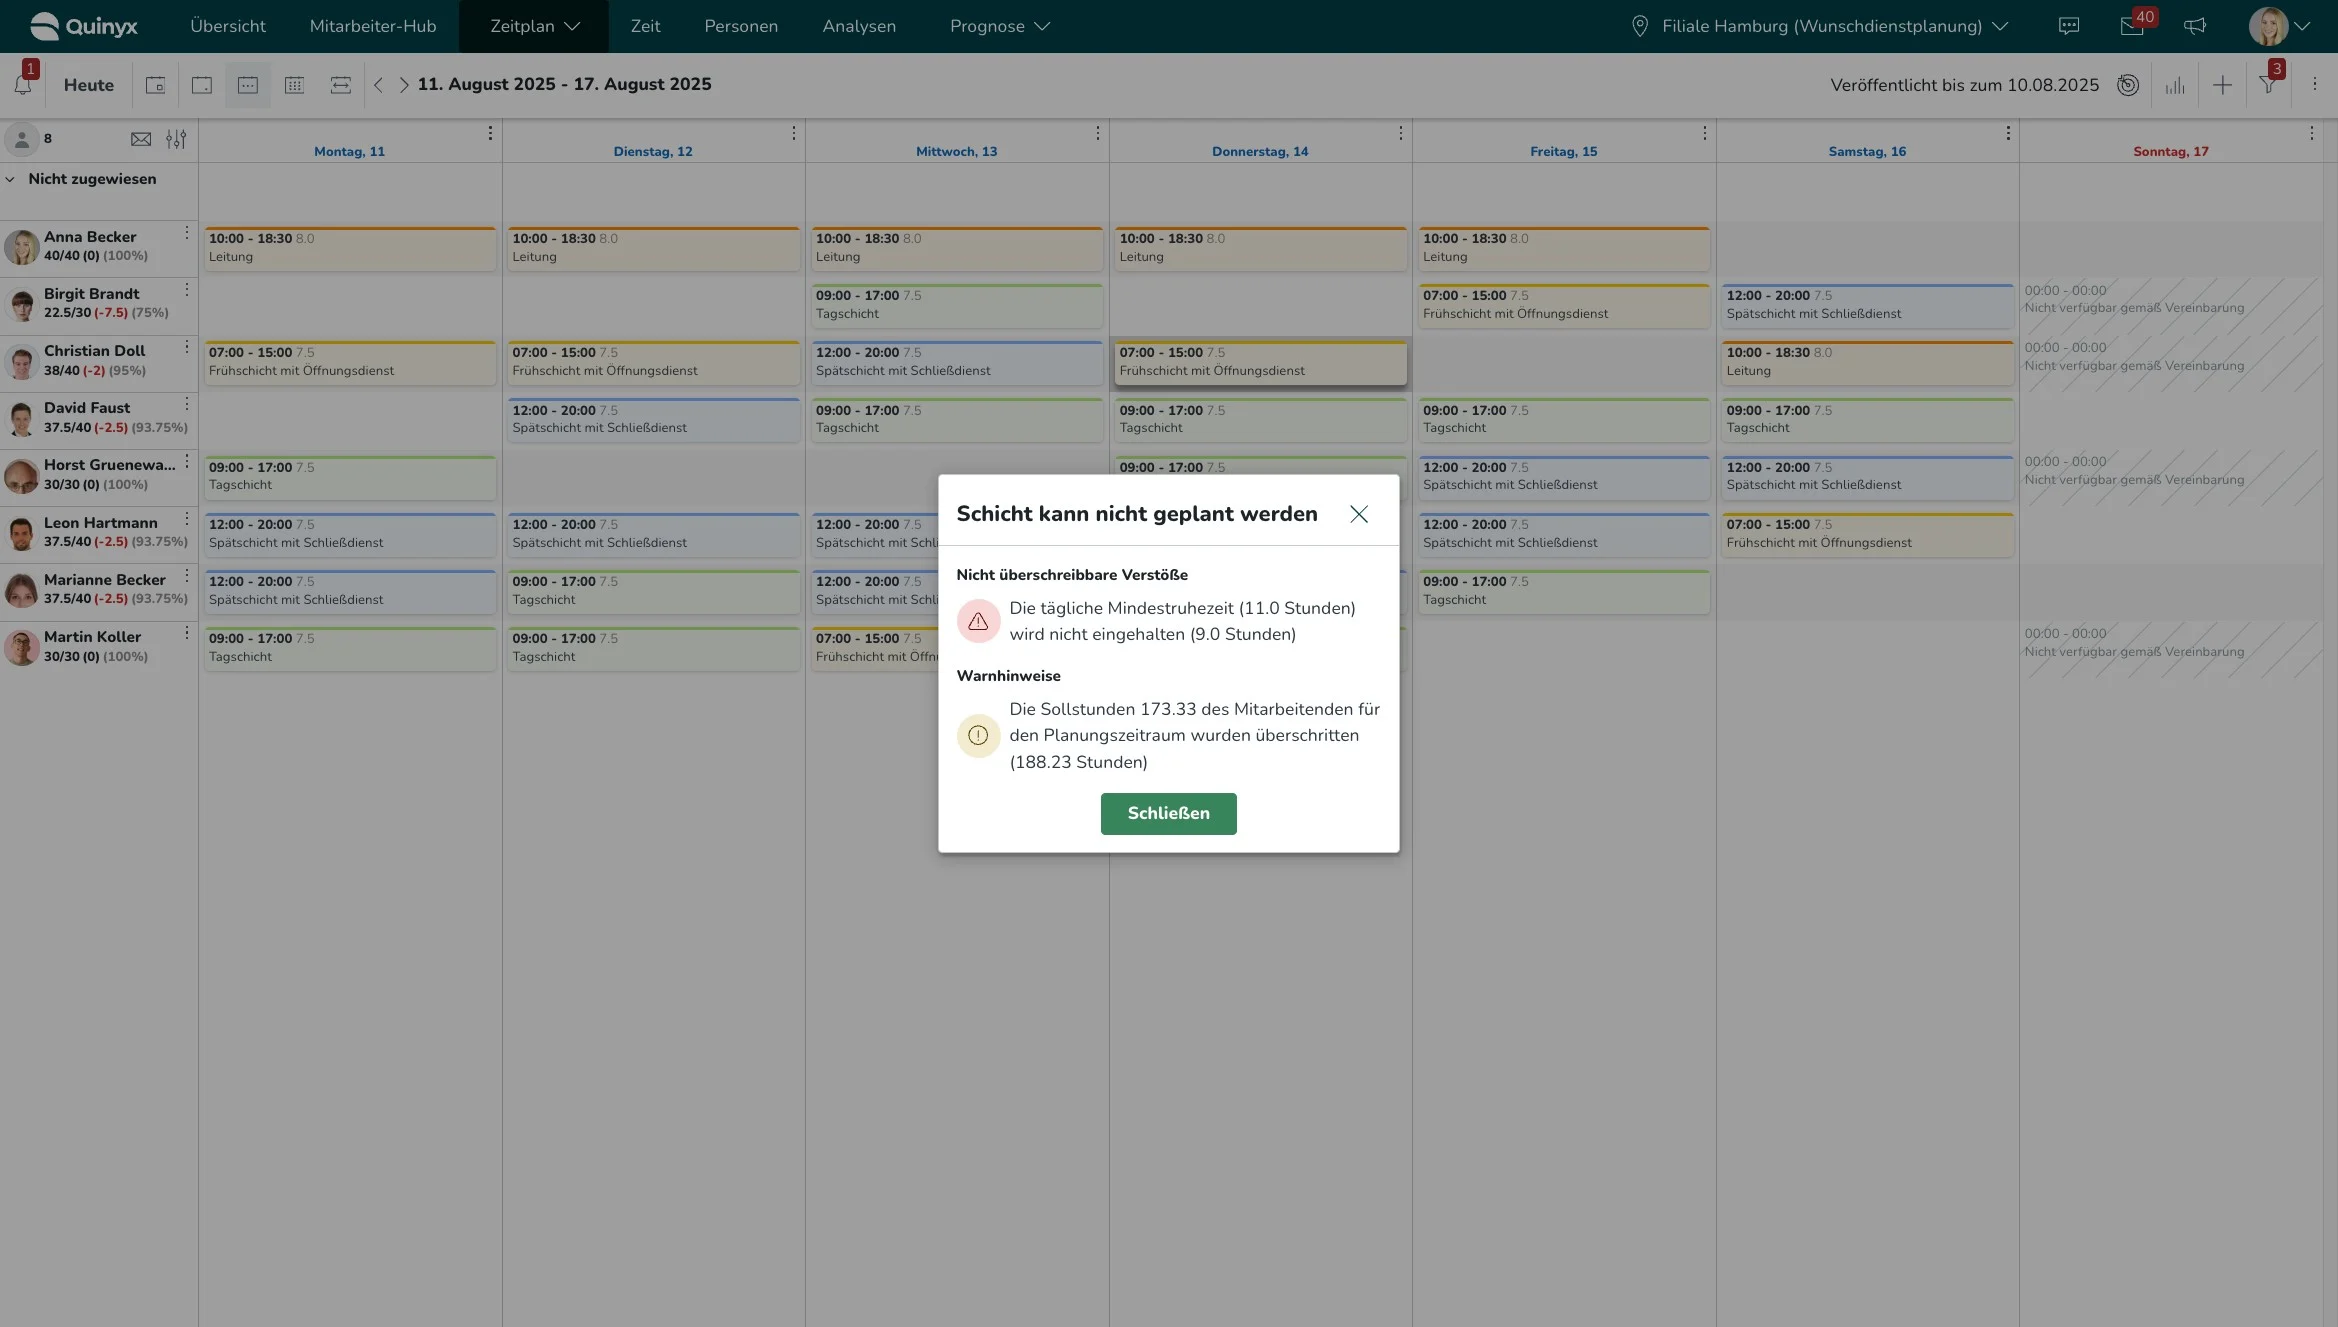Viewport: 2338px width, 1327px height.
Task: Click the megaphone announcements icon
Action: pyautogui.click(x=2195, y=27)
